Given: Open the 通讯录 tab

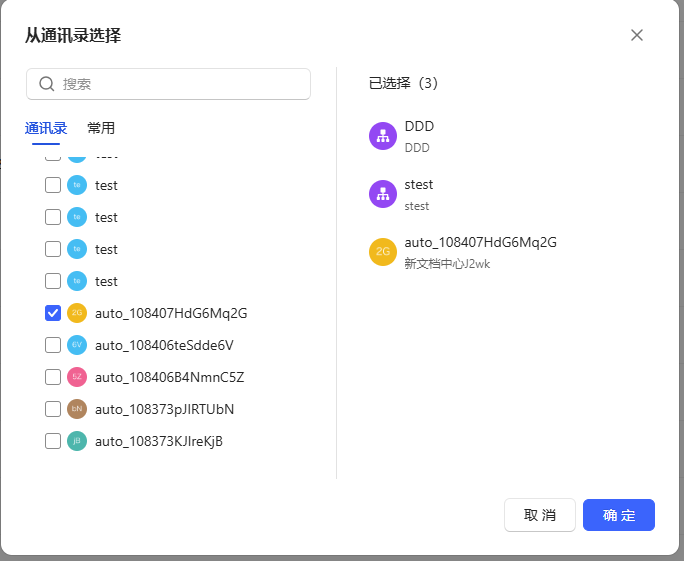Looking at the screenshot, I should (46, 128).
